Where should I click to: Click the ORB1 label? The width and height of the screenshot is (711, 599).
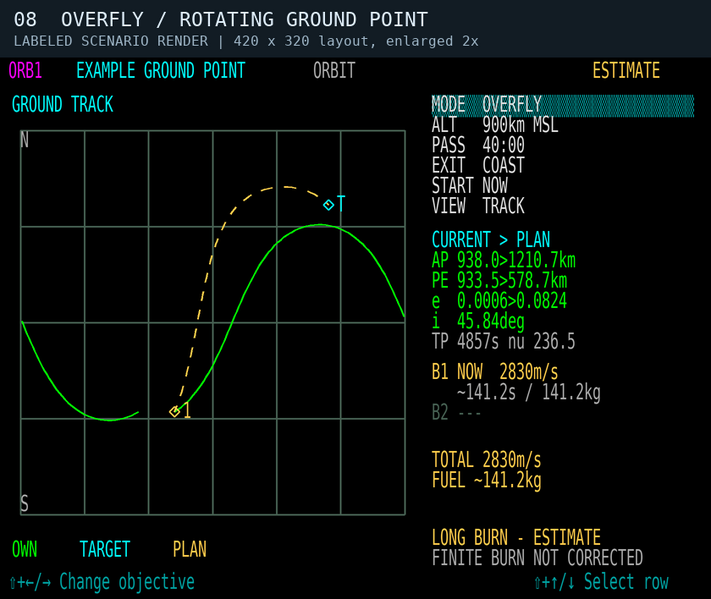click(25, 71)
